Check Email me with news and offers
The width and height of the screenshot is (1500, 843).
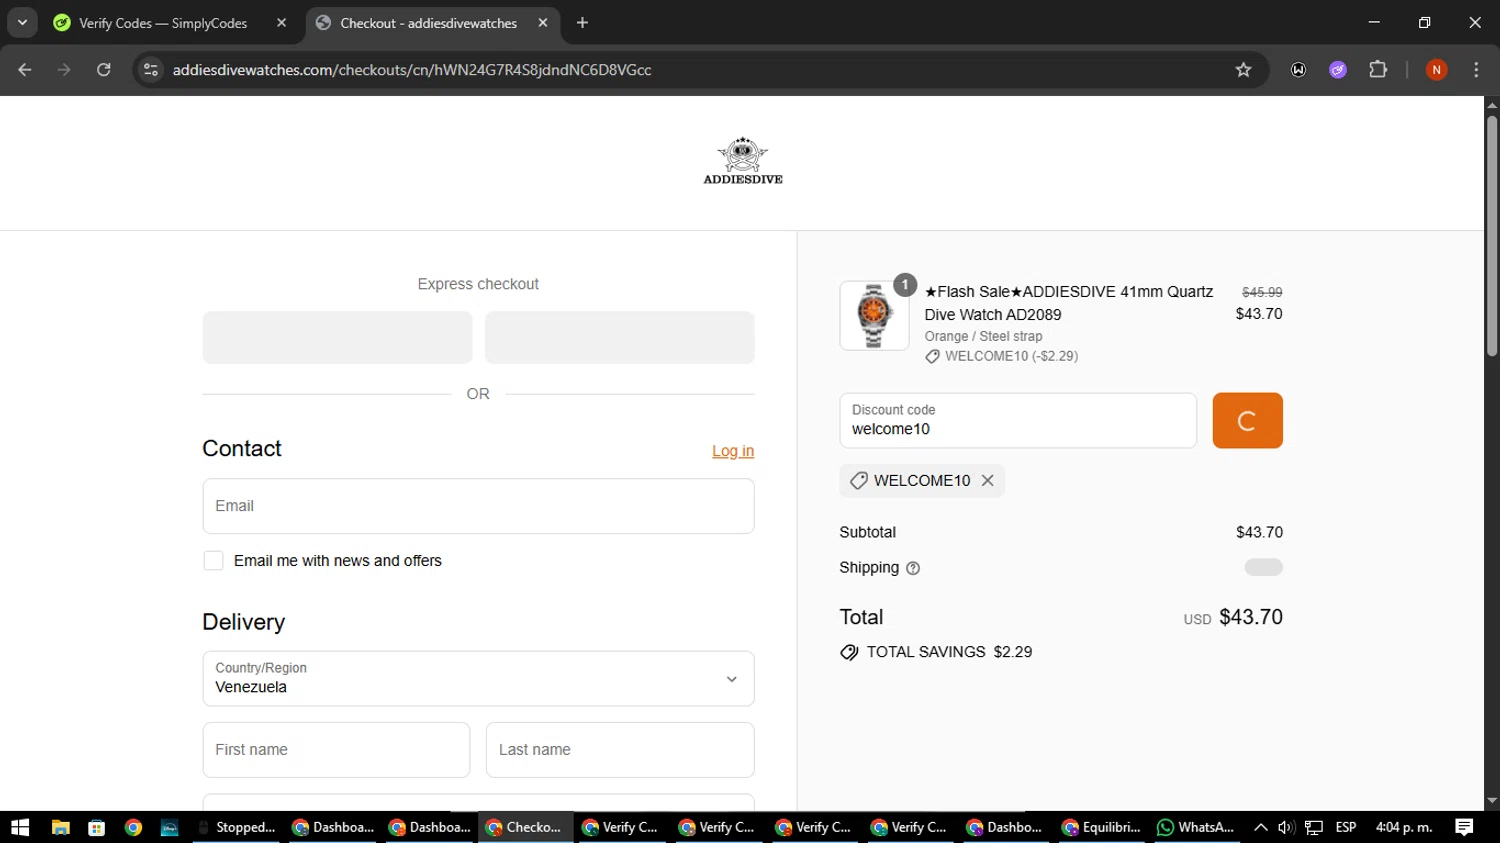213,561
